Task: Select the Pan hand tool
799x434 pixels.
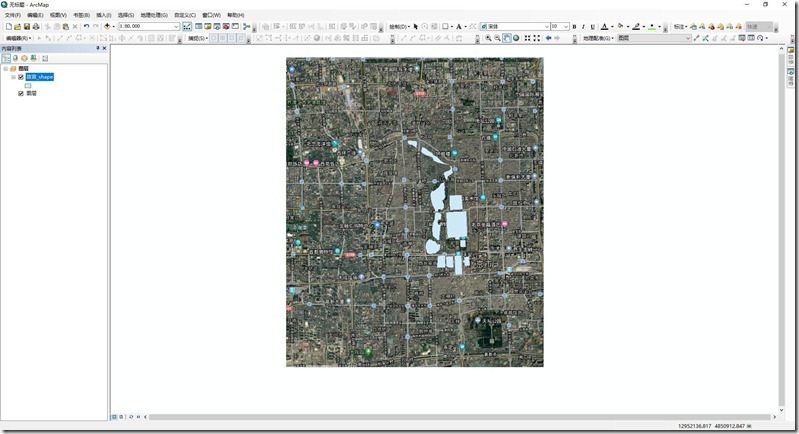Action: tap(506, 38)
